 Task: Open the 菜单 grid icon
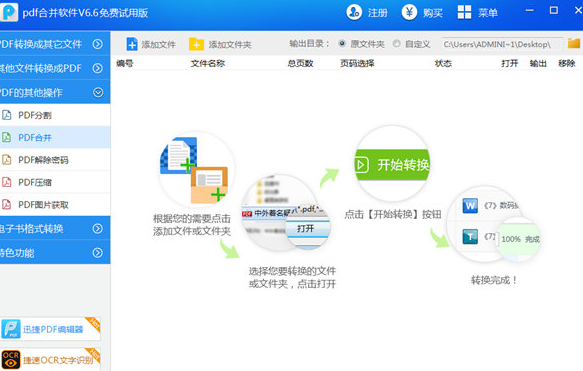tap(464, 12)
